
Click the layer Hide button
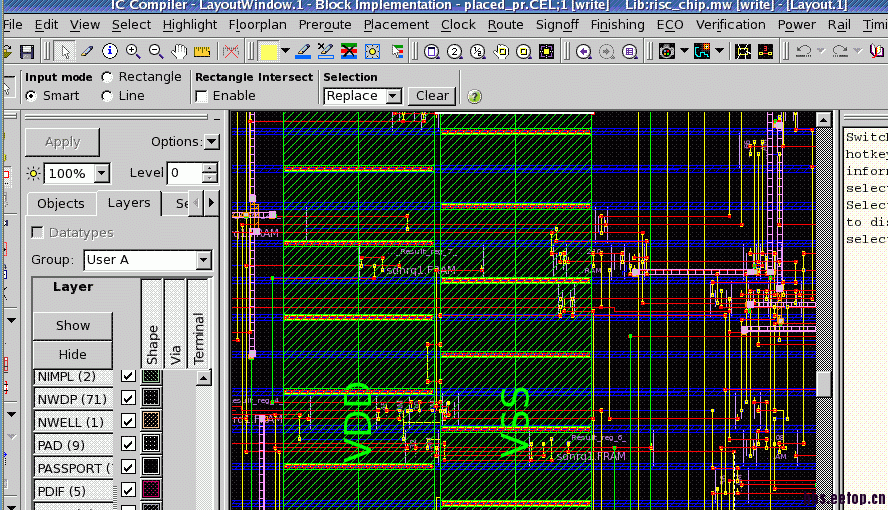click(72, 354)
